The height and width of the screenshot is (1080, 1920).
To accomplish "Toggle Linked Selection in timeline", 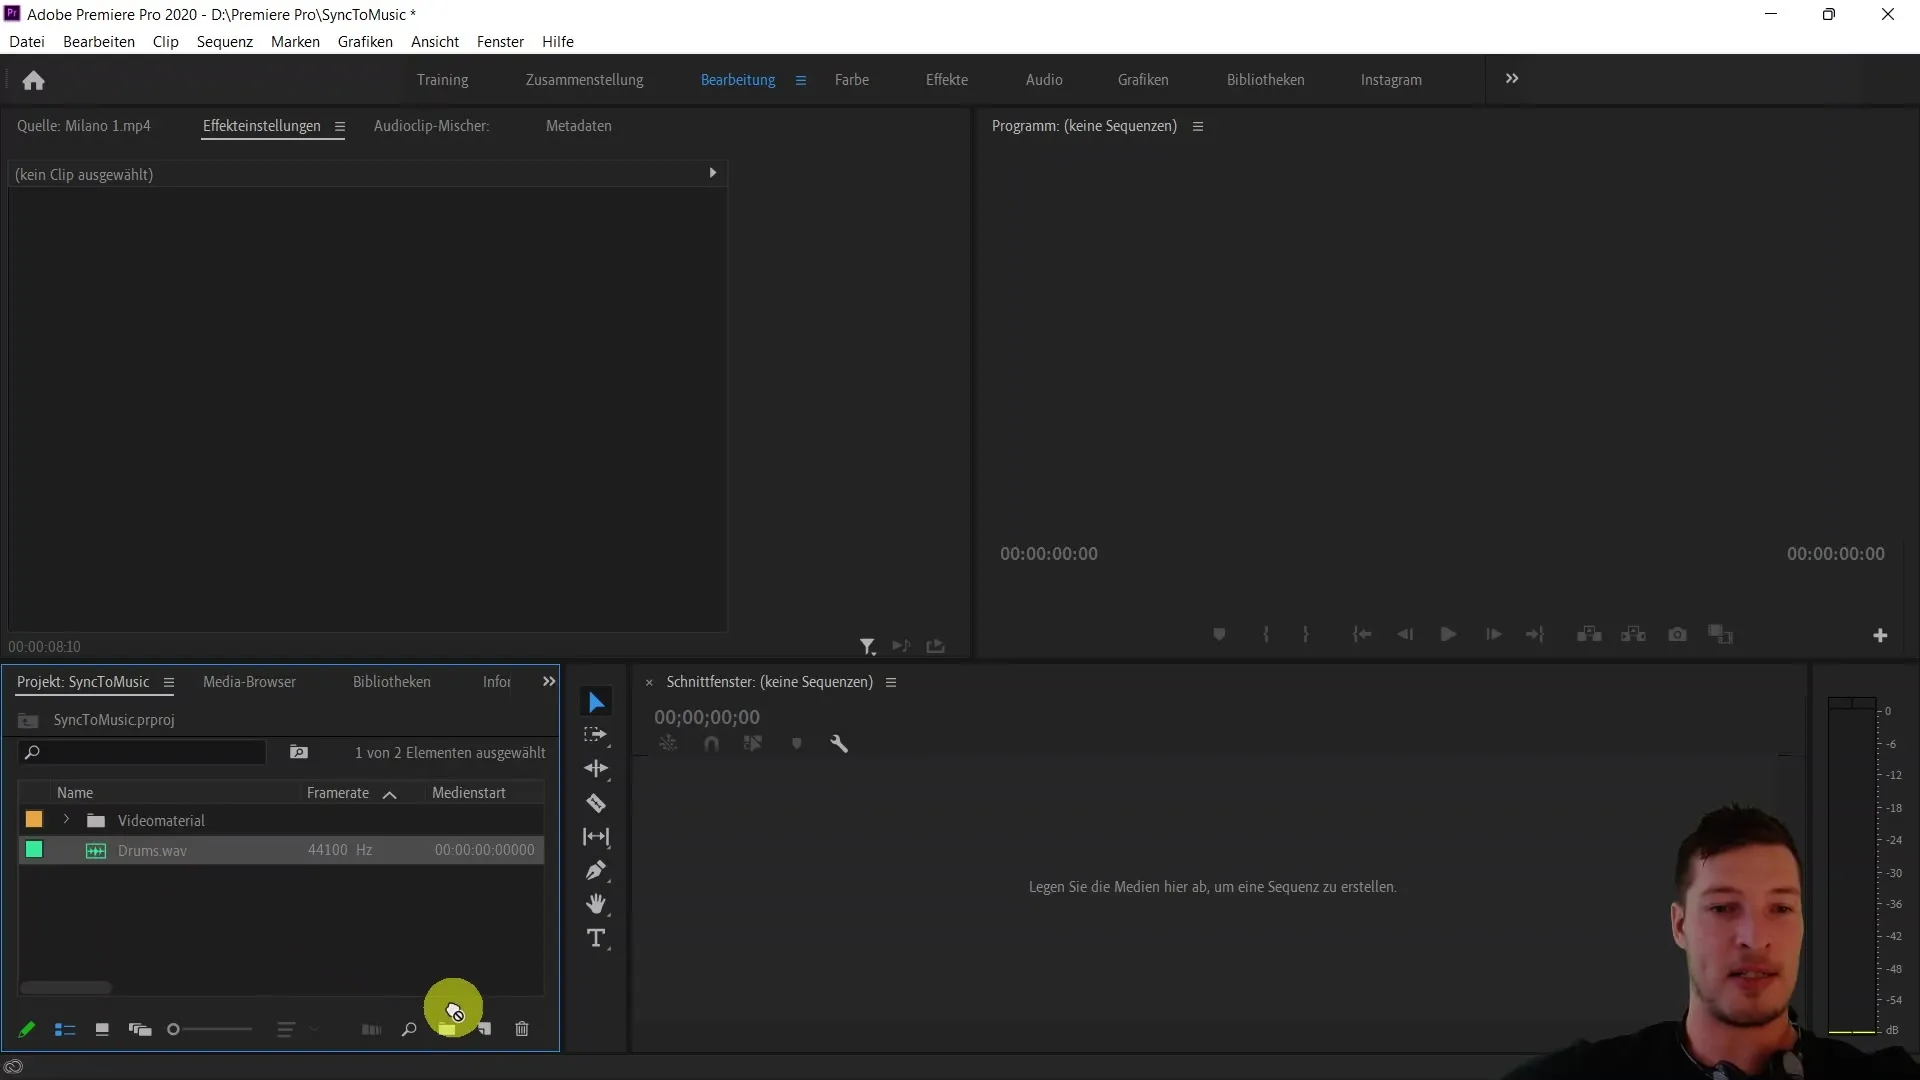I will coord(753,744).
